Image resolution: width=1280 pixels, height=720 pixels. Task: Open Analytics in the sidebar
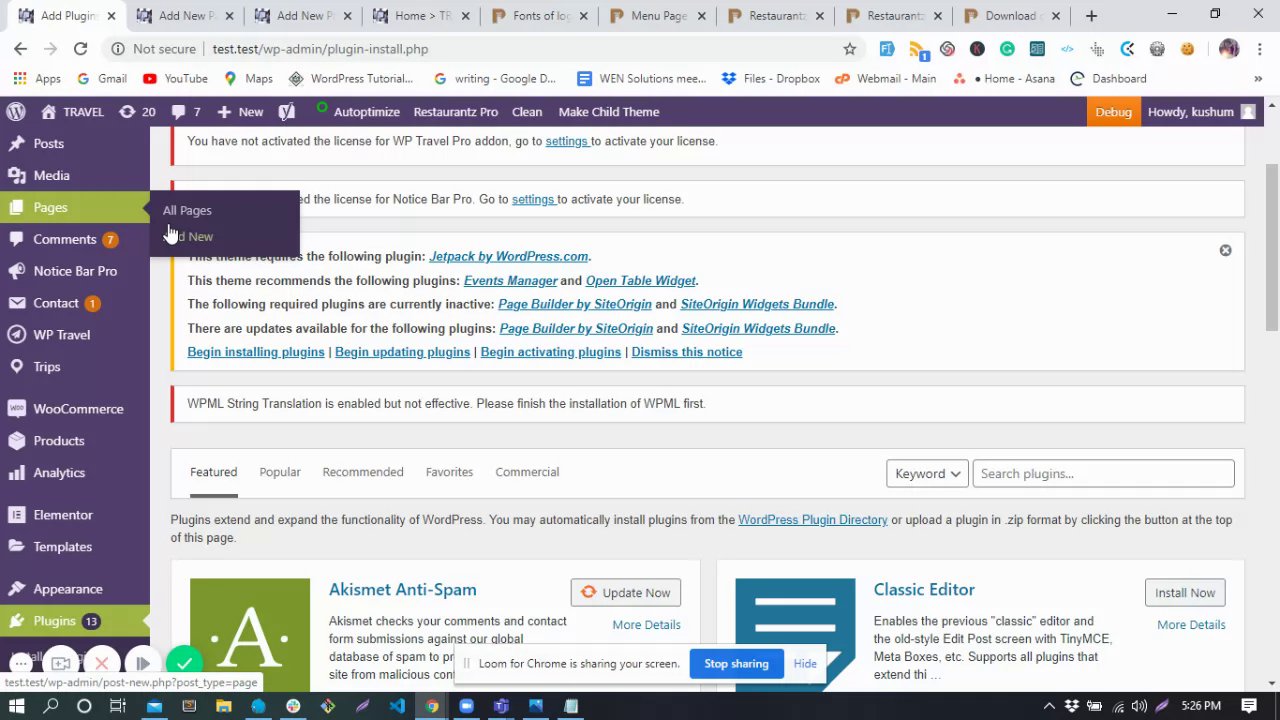point(59,473)
